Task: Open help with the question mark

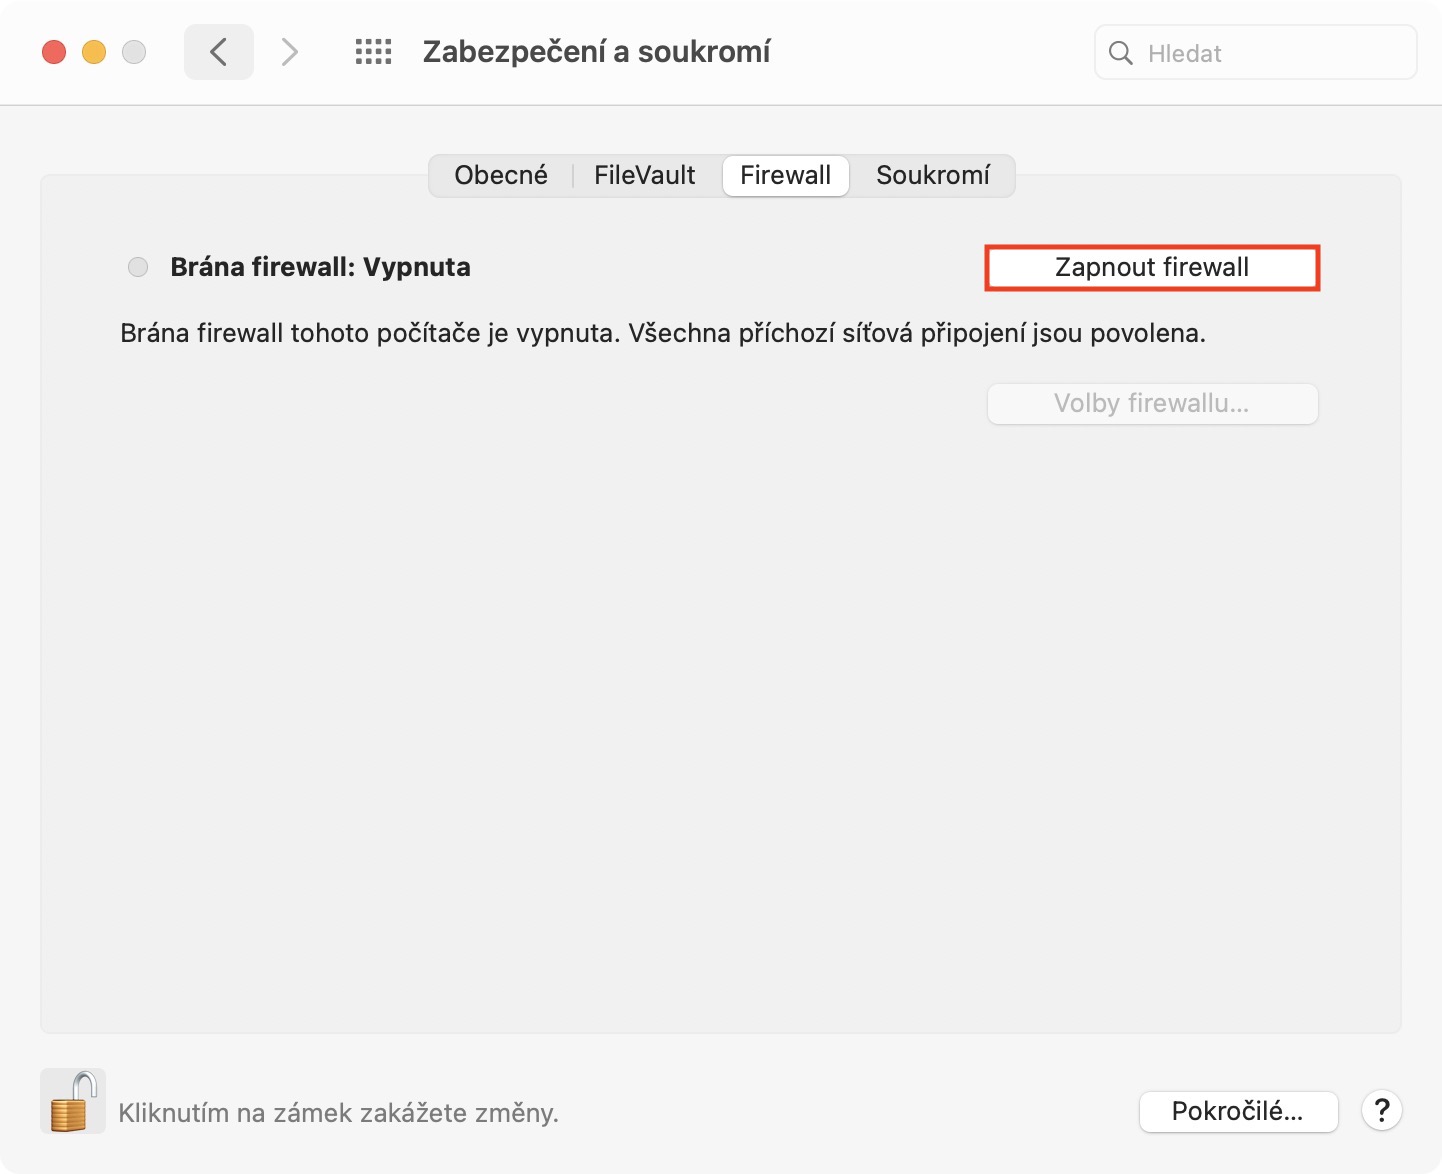Action: pos(1381,1111)
